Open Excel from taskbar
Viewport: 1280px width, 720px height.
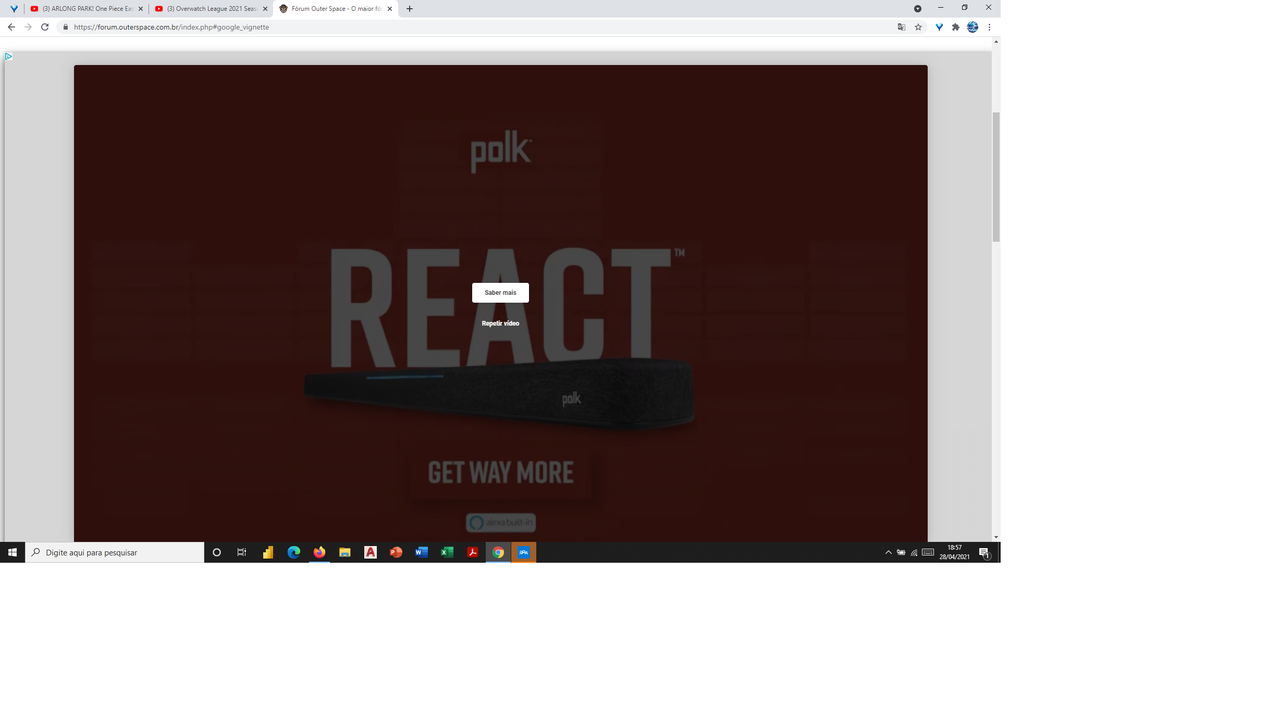click(x=447, y=552)
